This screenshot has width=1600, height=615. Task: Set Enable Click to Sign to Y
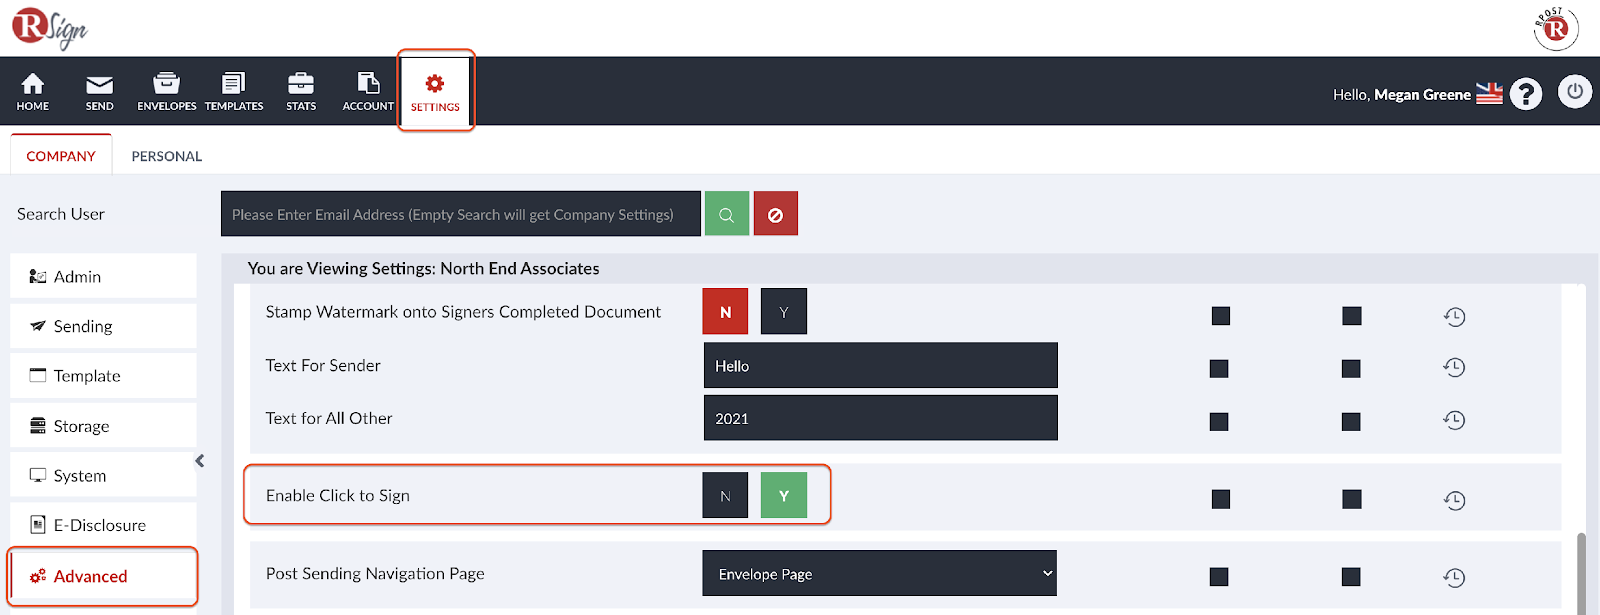pos(784,496)
